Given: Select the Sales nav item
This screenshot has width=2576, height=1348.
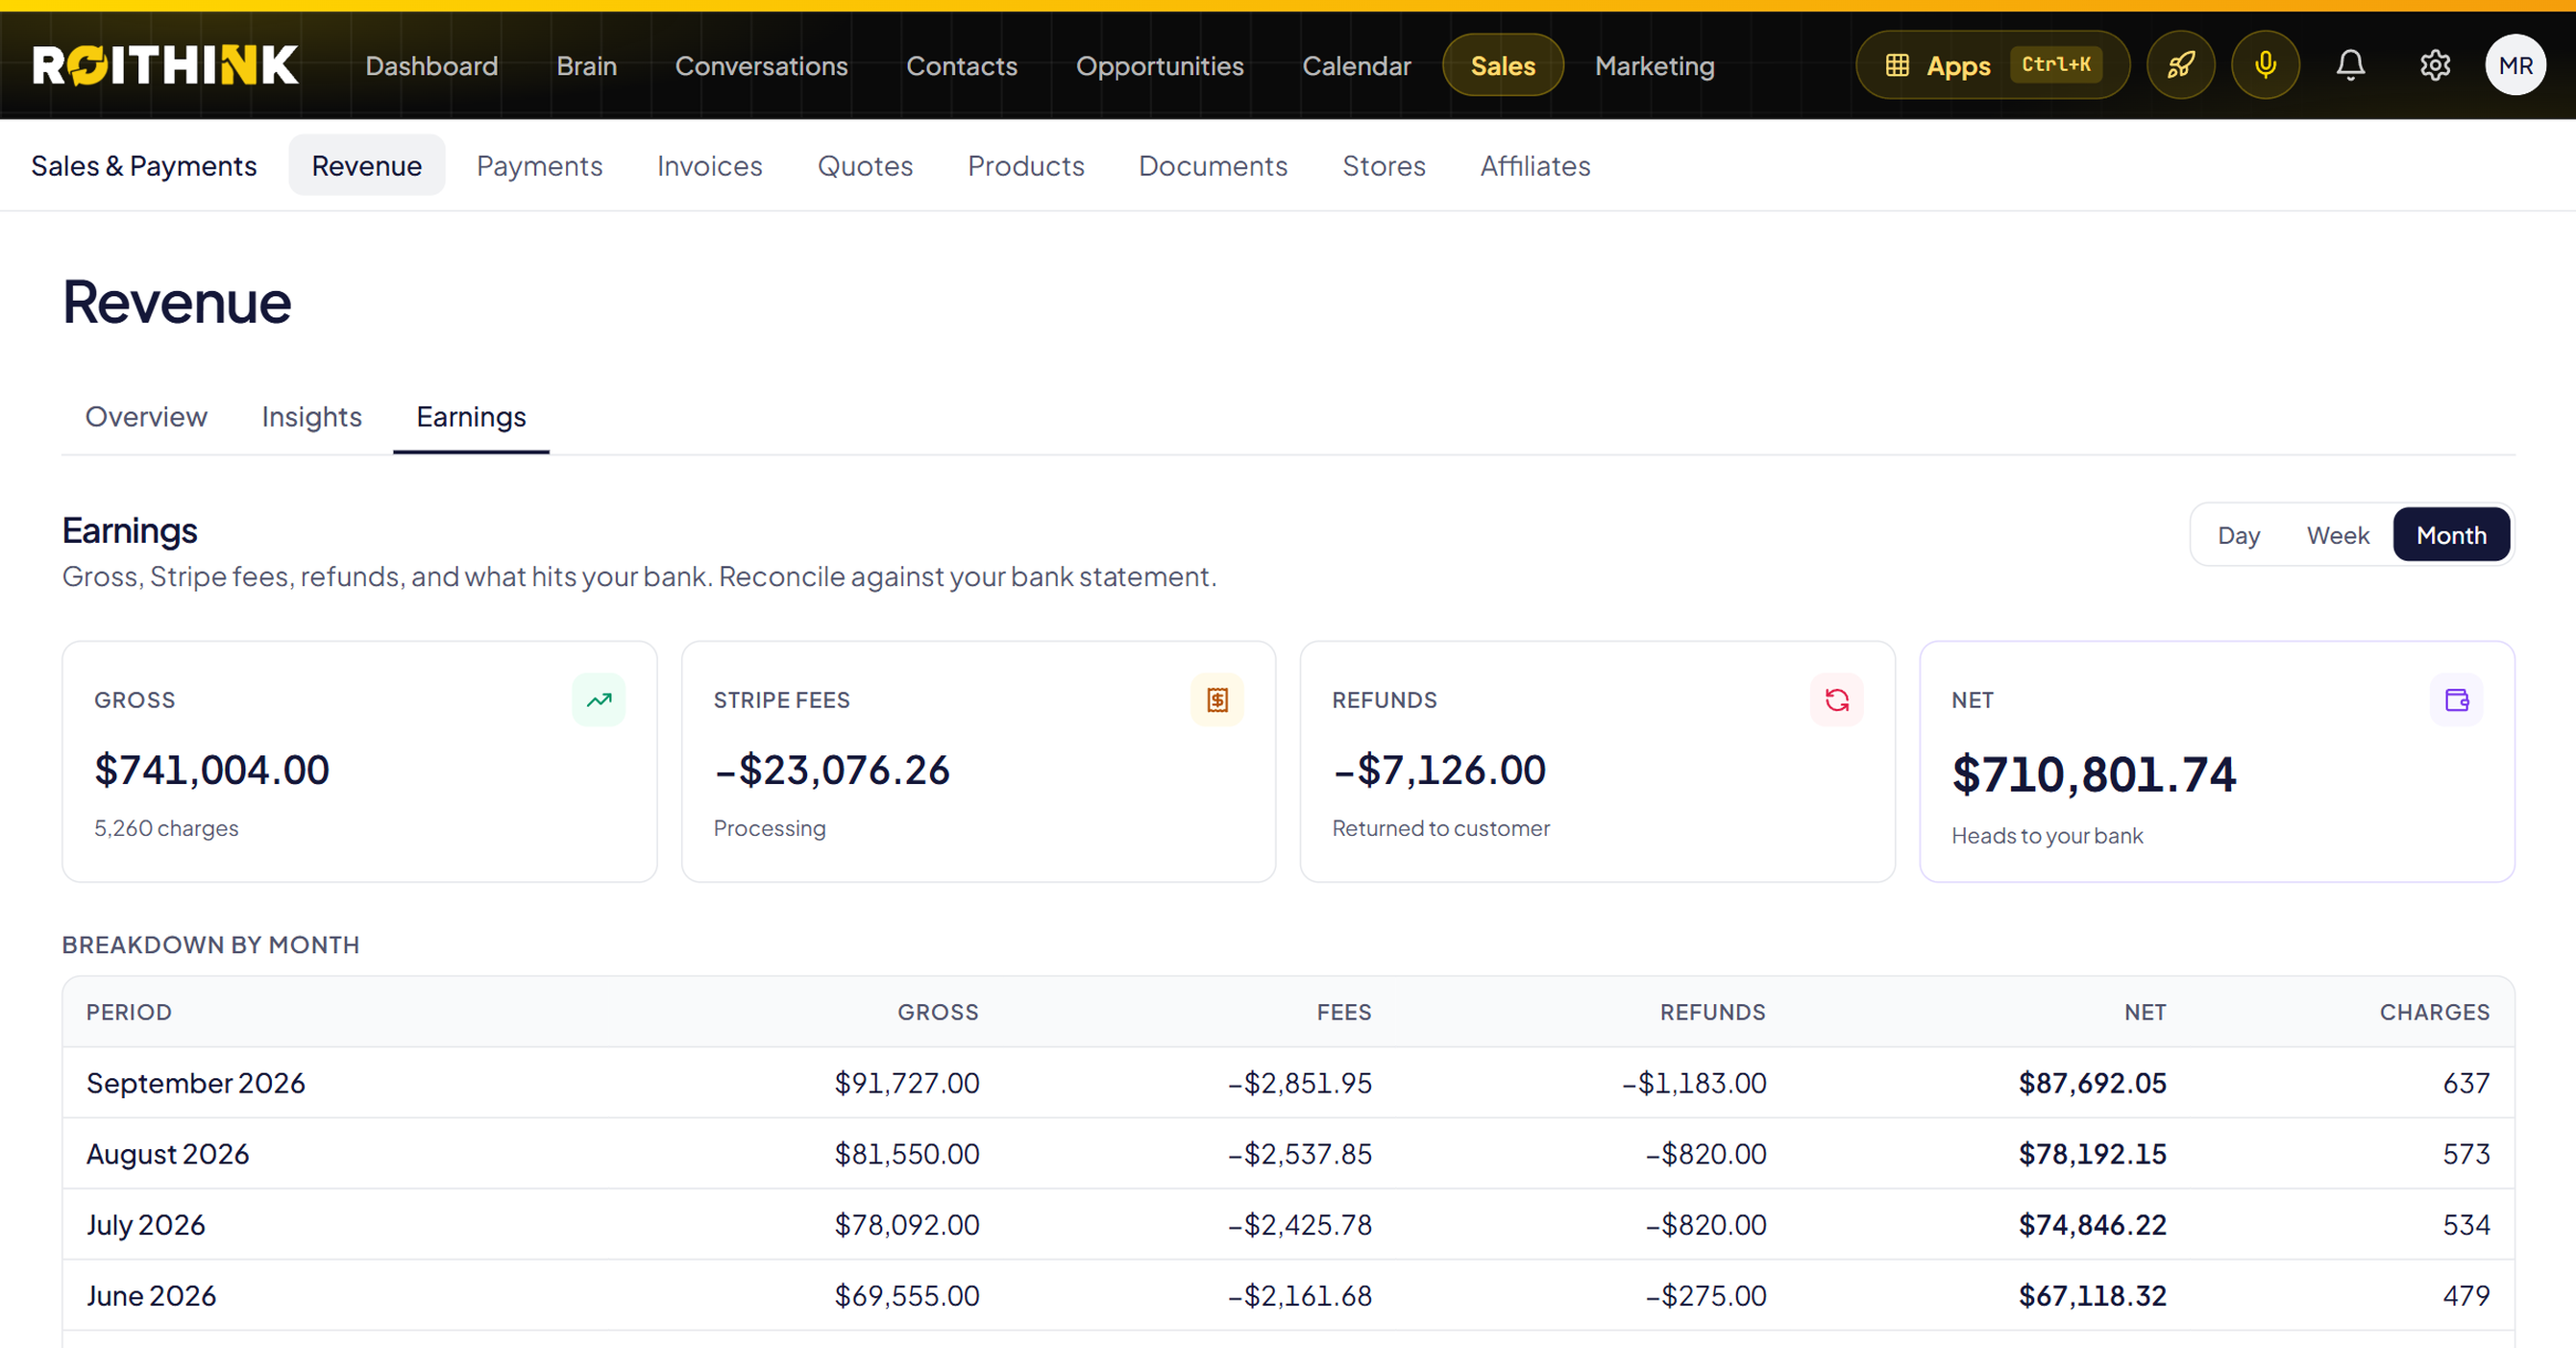Looking at the screenshot, I should pyautogui.click(x=1502, y=66).
